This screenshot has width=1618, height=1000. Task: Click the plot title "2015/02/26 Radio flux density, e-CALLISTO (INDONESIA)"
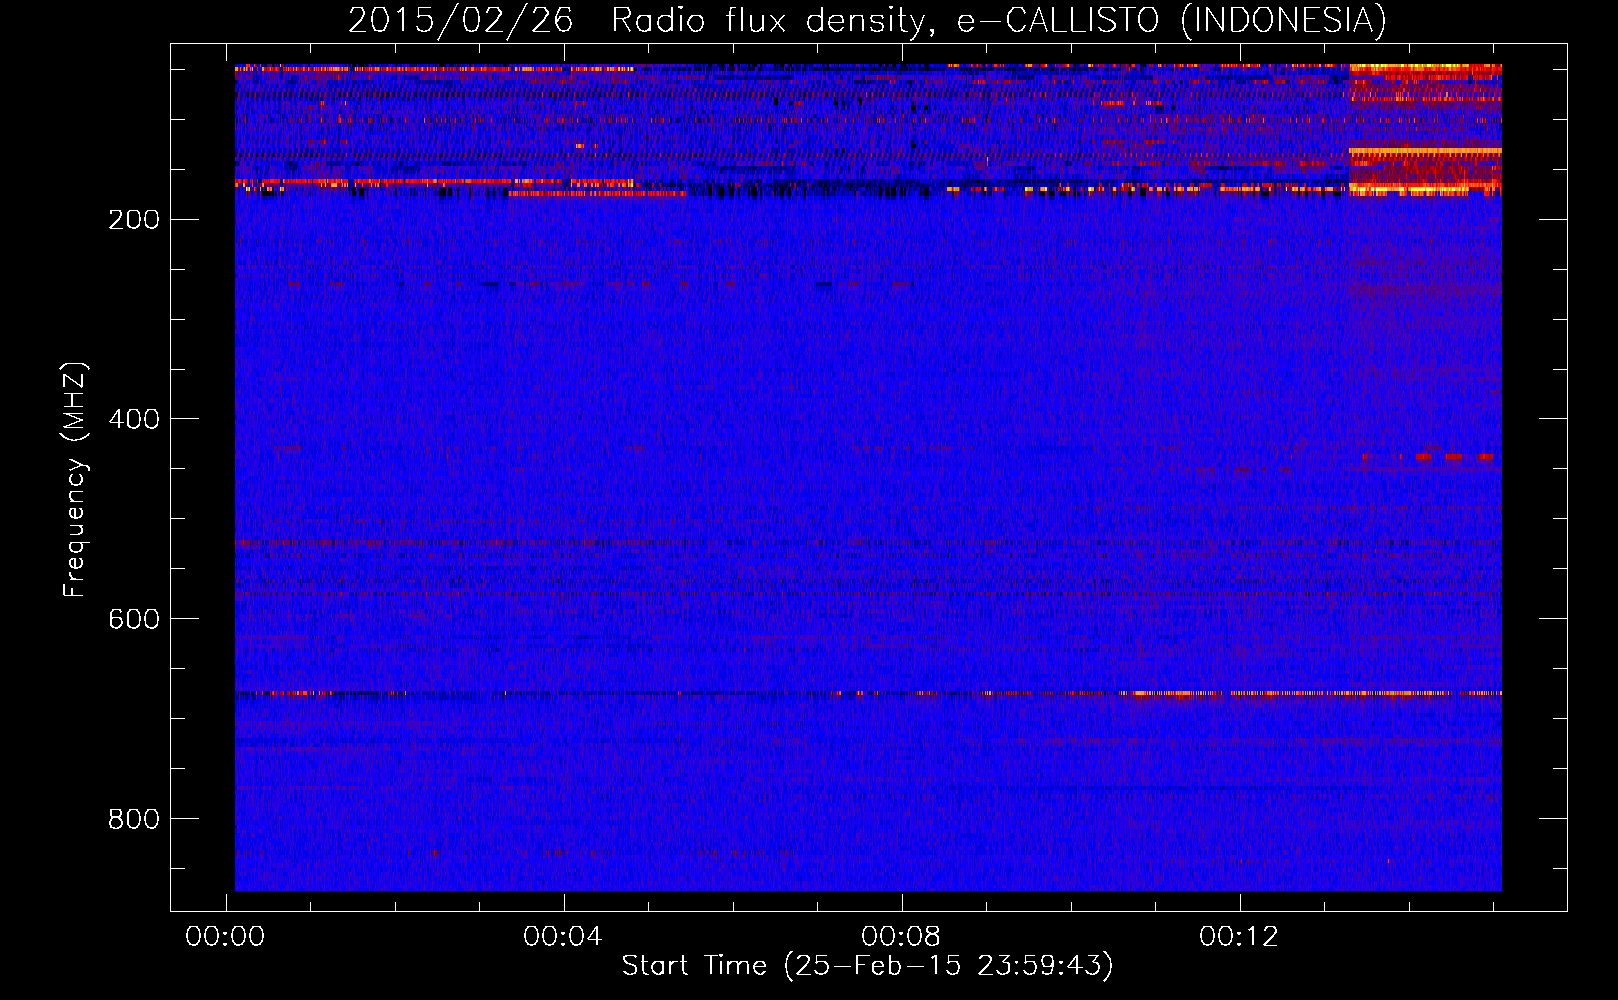(x=867, y=20)
